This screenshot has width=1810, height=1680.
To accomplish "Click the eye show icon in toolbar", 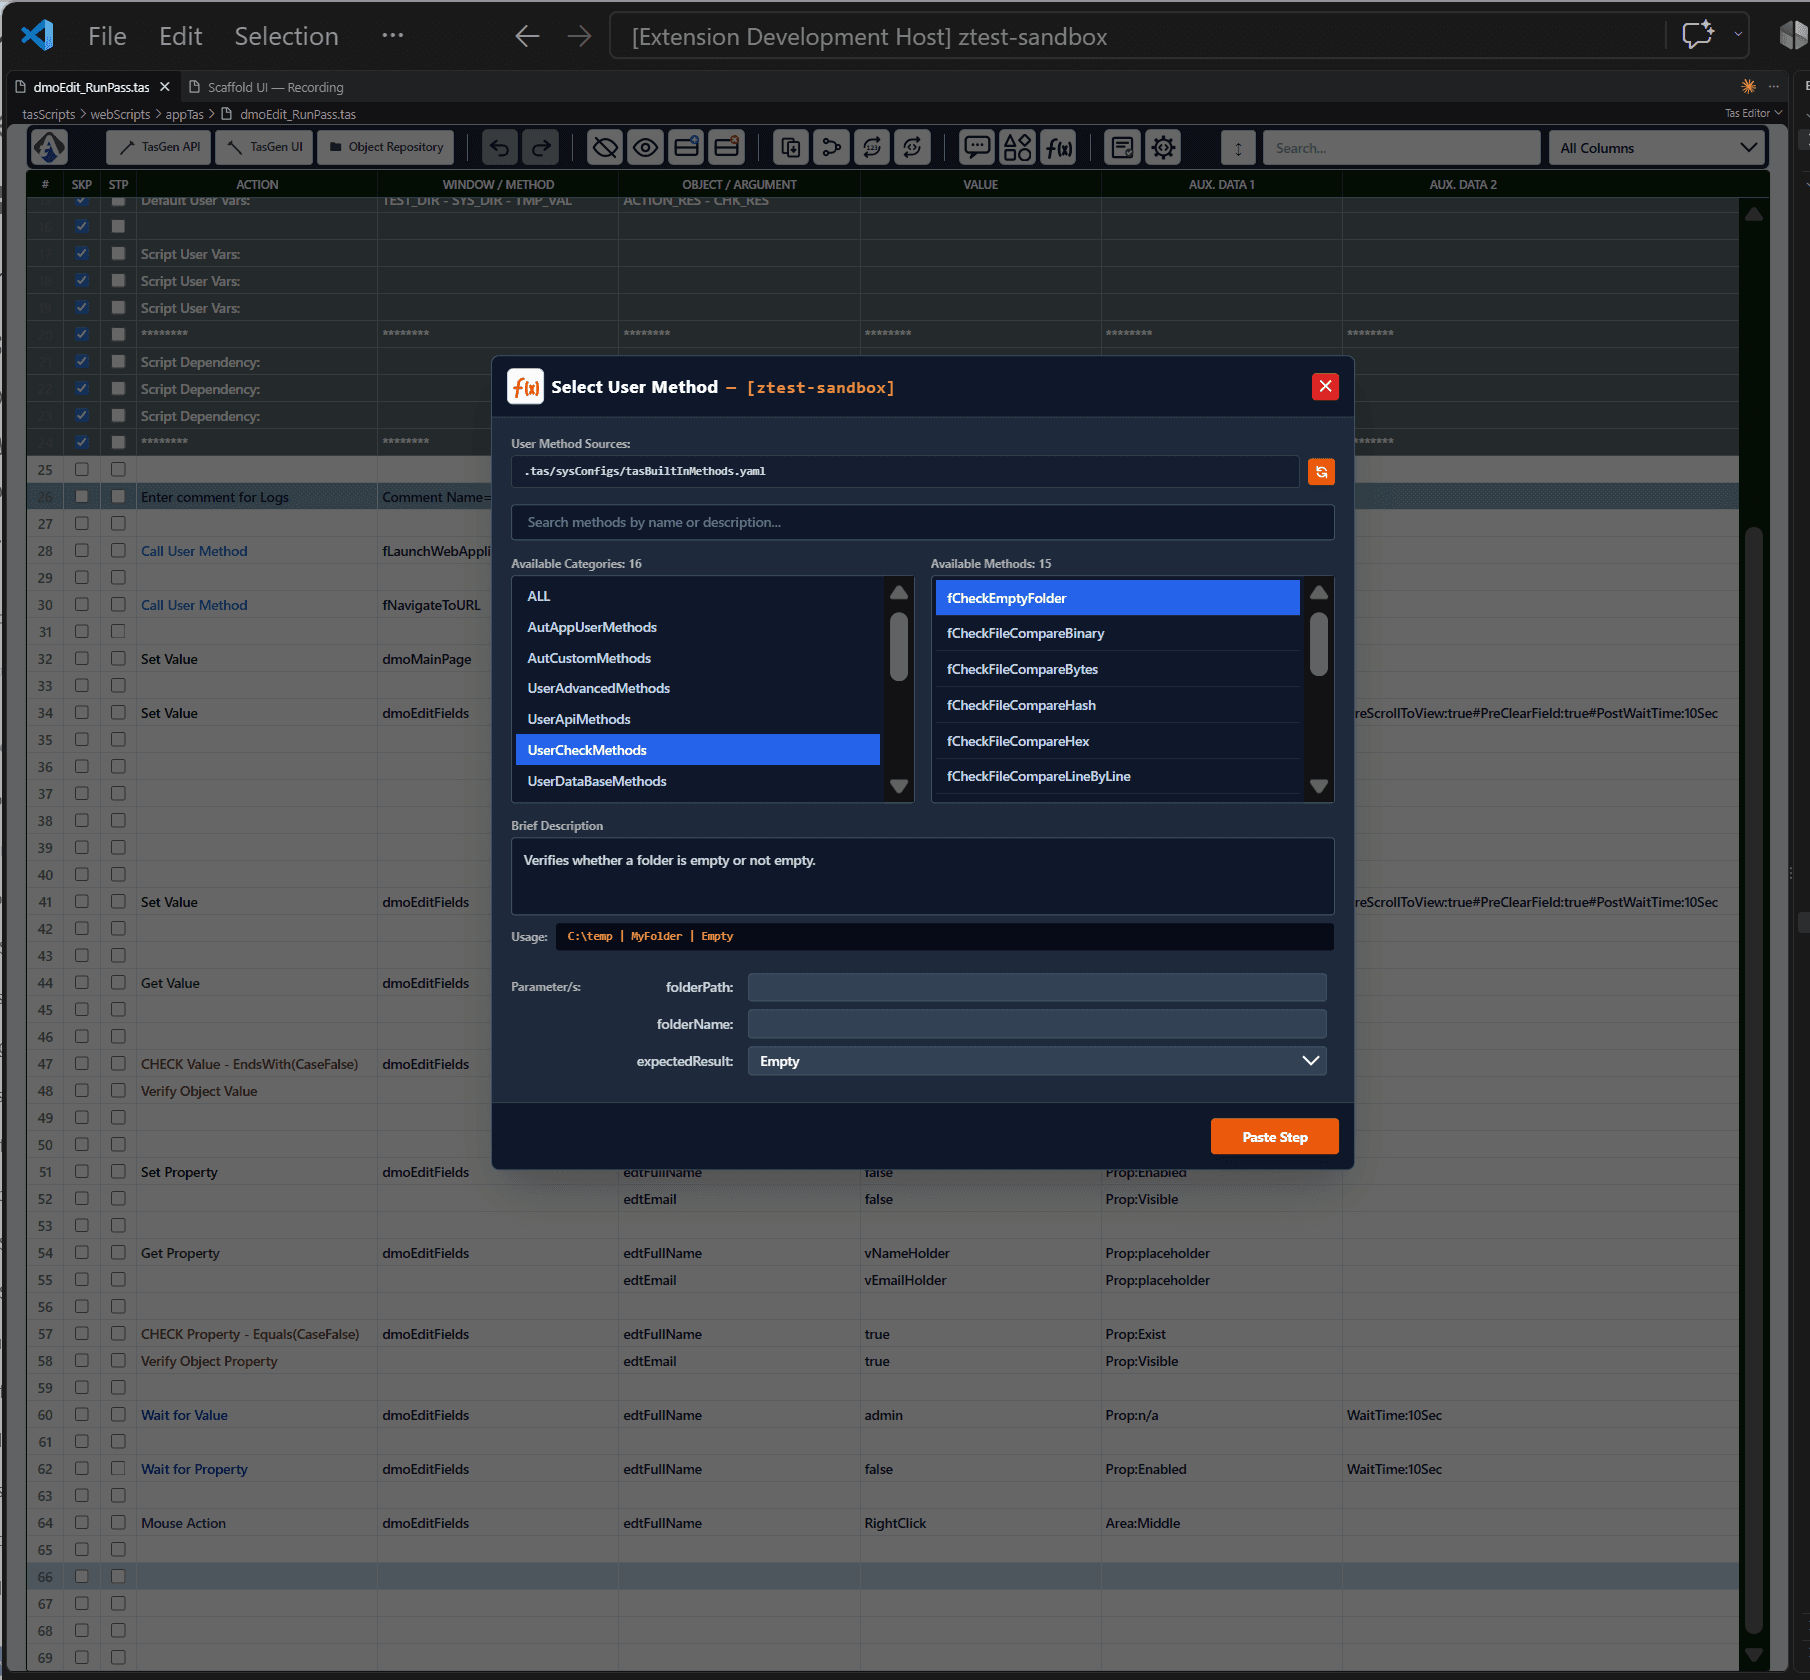I will tap(646, 148).
